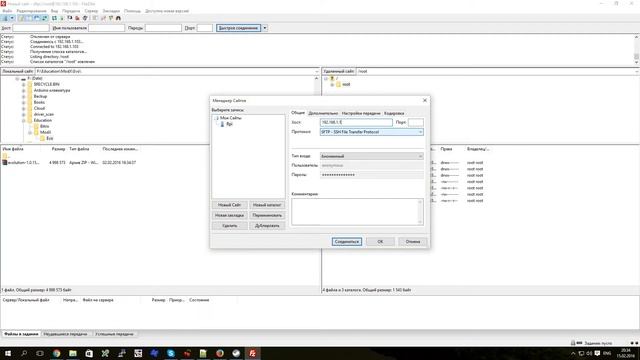Click the quickconnect Порт input field
This screenshot has width=640, height=360.
[x=204, y=28]
